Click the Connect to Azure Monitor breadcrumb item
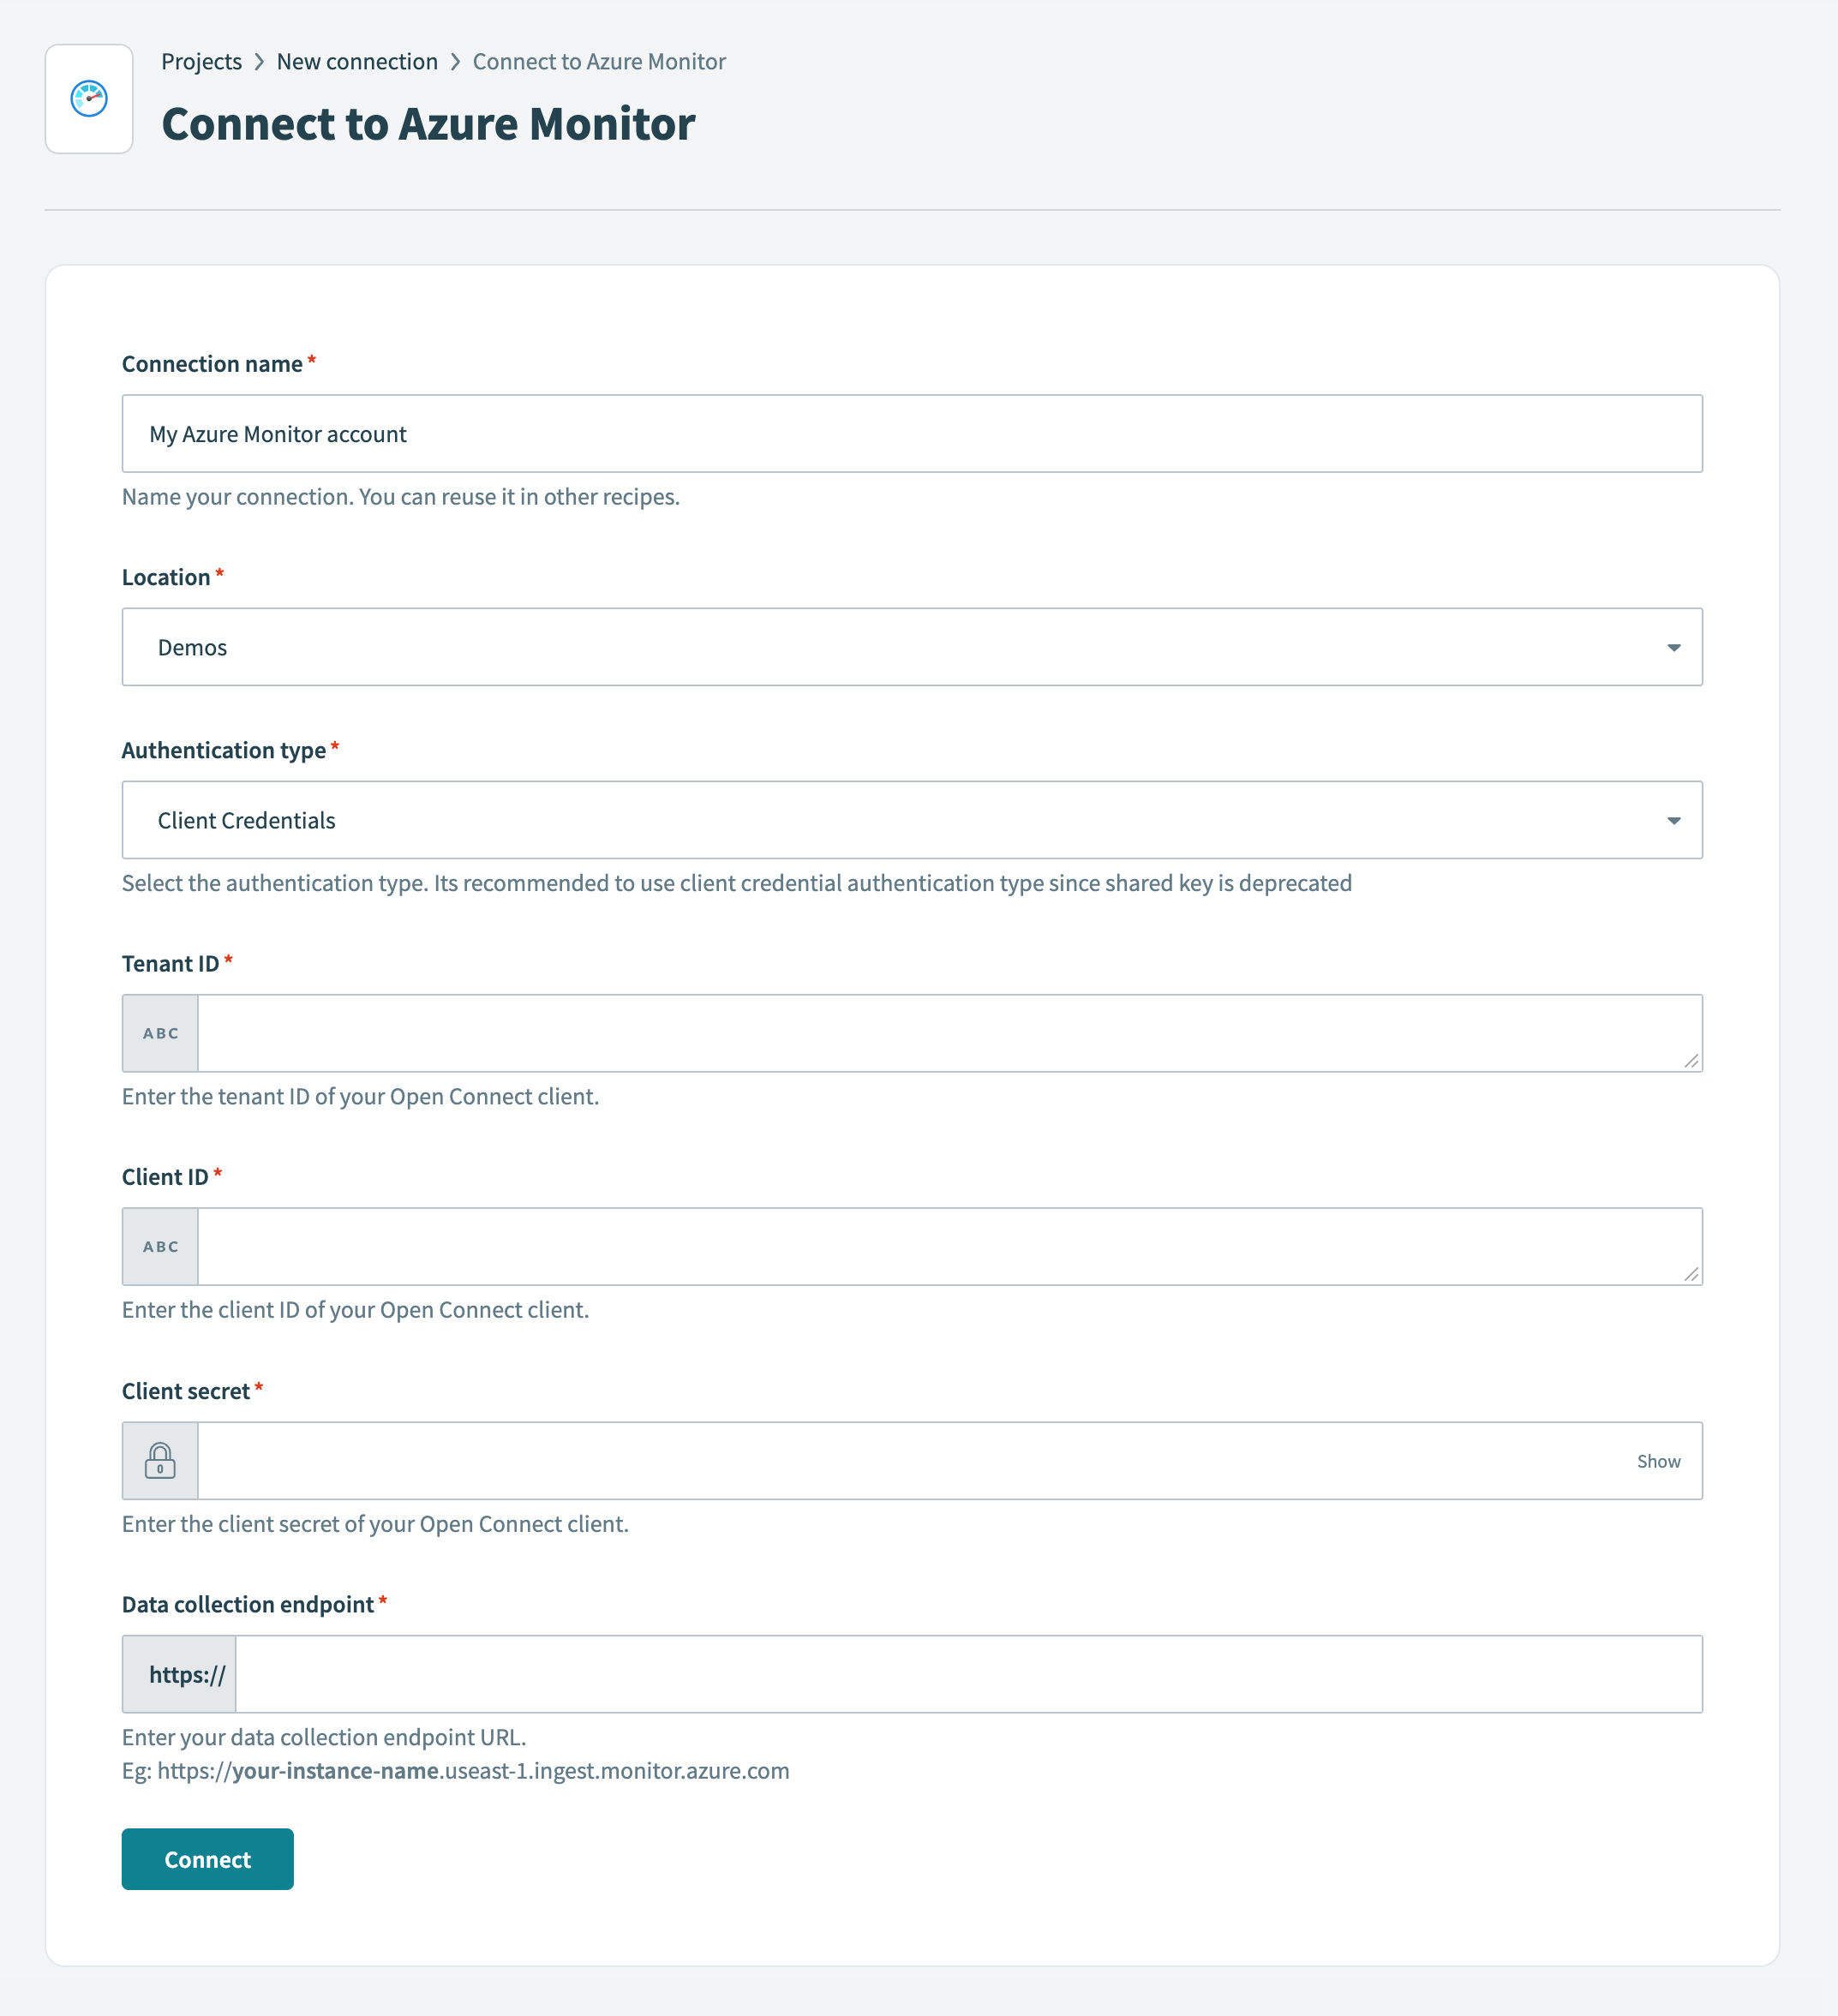This screenshot has height=2016, width=1838. (x=598, y=61)
